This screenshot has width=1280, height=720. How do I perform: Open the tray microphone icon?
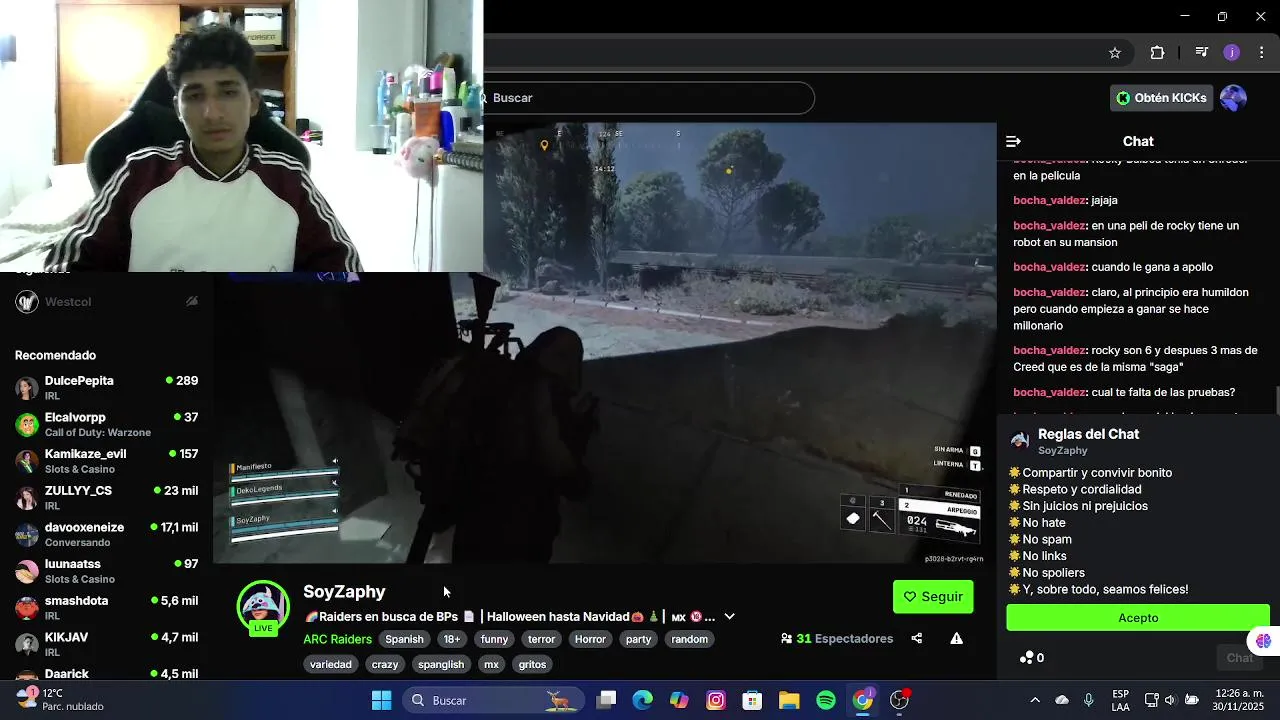[1089, 700]
